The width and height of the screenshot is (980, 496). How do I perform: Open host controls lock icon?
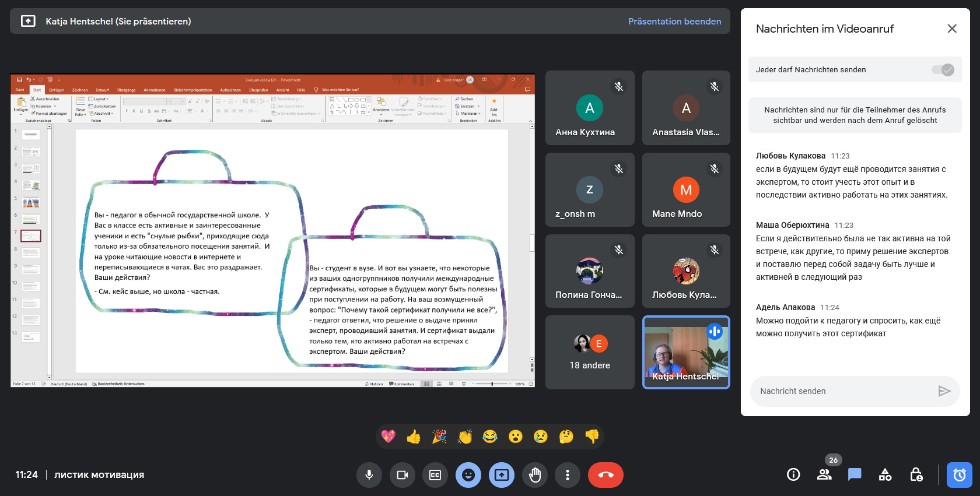tap(915, 474)
